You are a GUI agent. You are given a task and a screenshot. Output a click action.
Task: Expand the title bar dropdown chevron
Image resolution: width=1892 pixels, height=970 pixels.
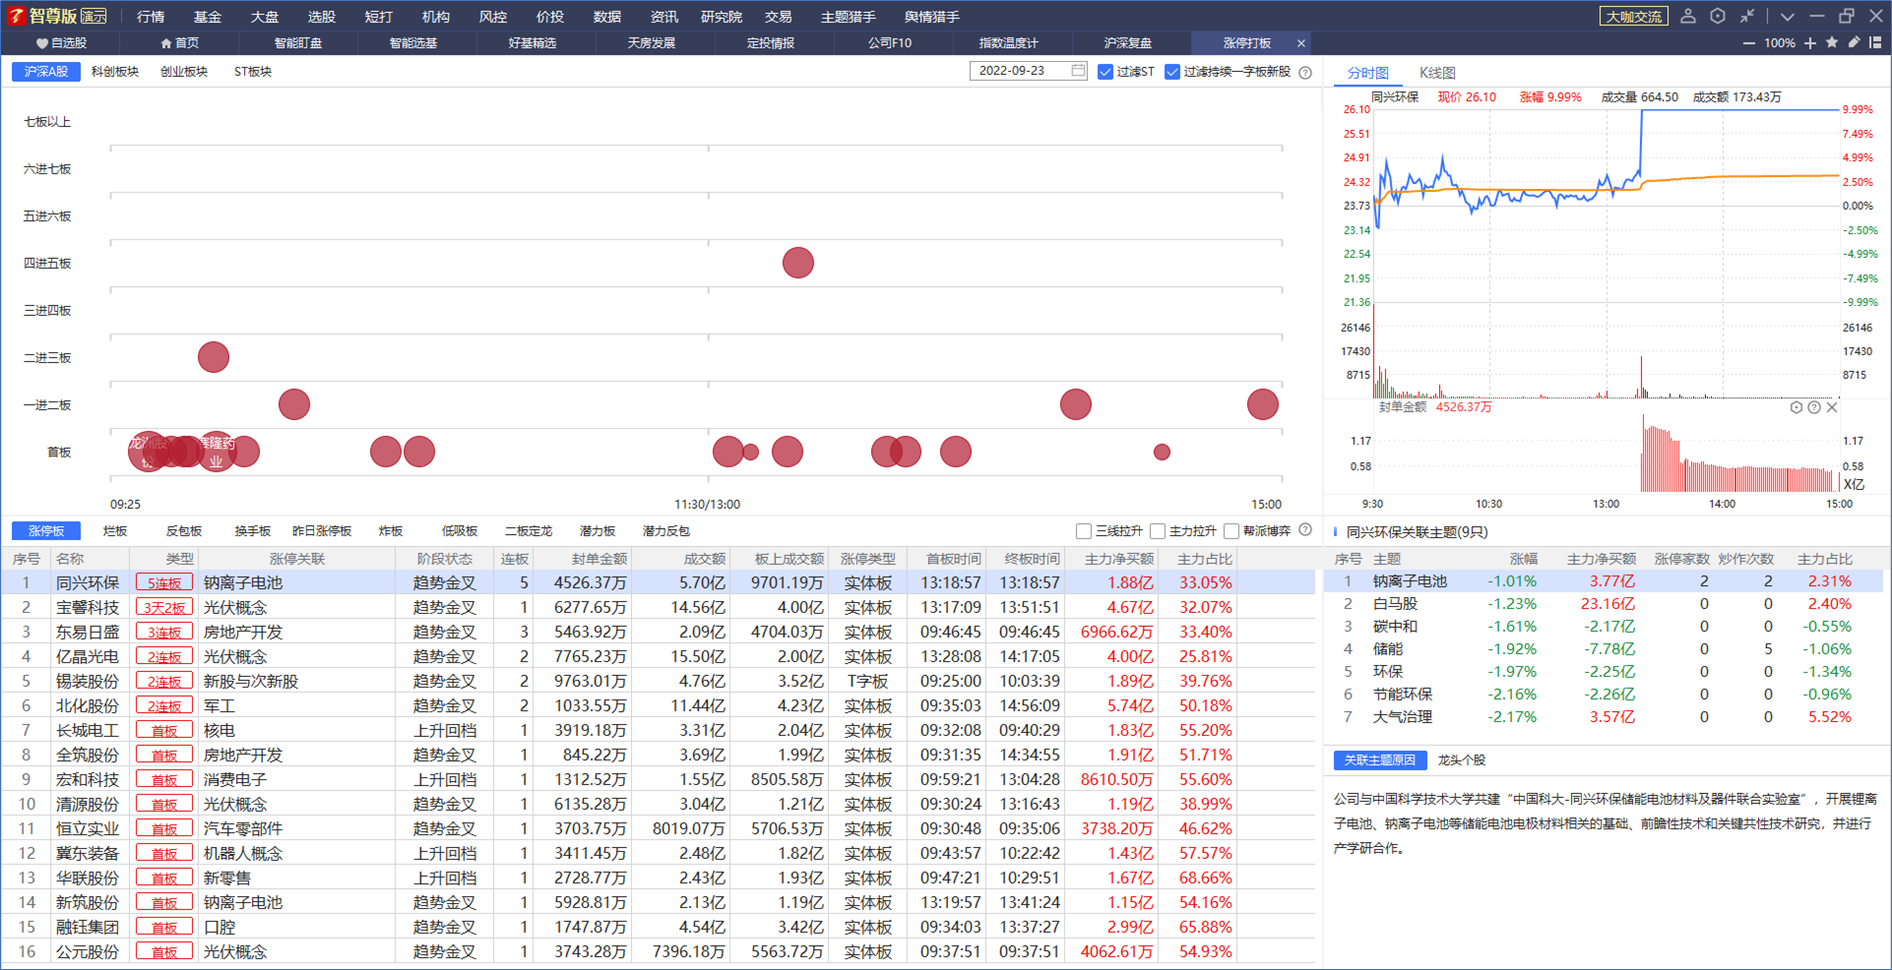pos(1787,16)
